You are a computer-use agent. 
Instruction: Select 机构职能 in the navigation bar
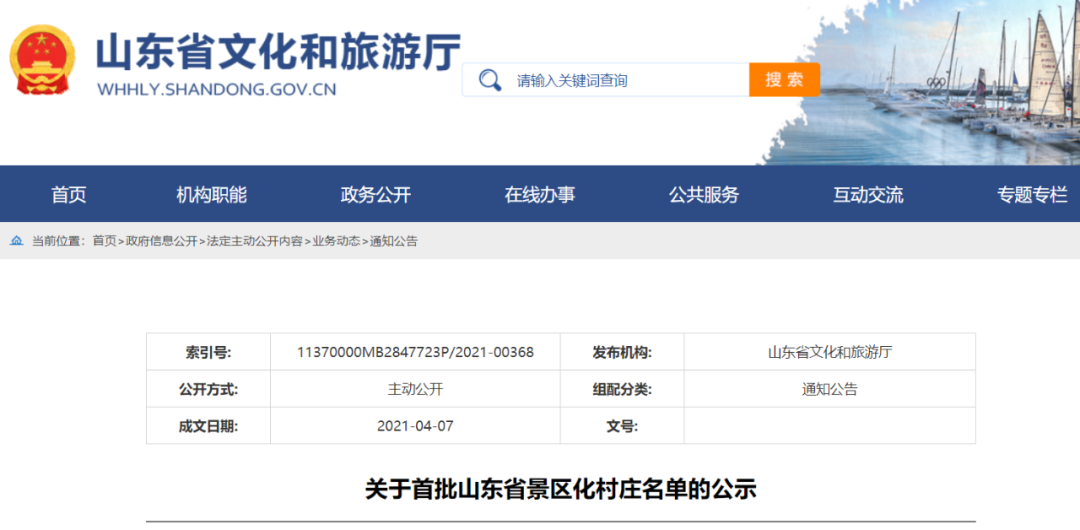tap(211, 195)
